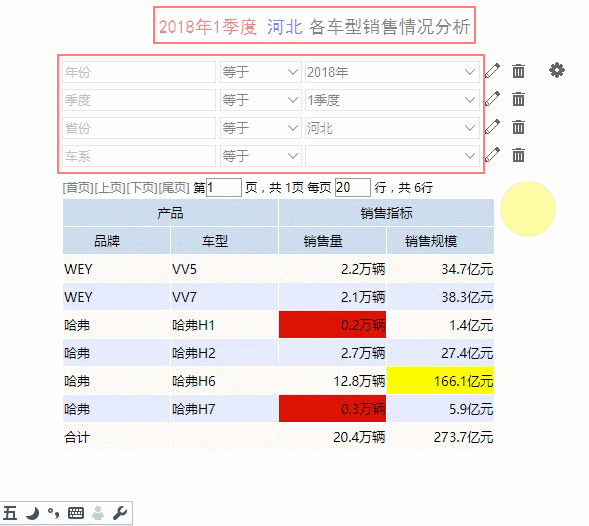Click the rows per page input field
This screenshot has height=526, width=589.
[352, 187]
